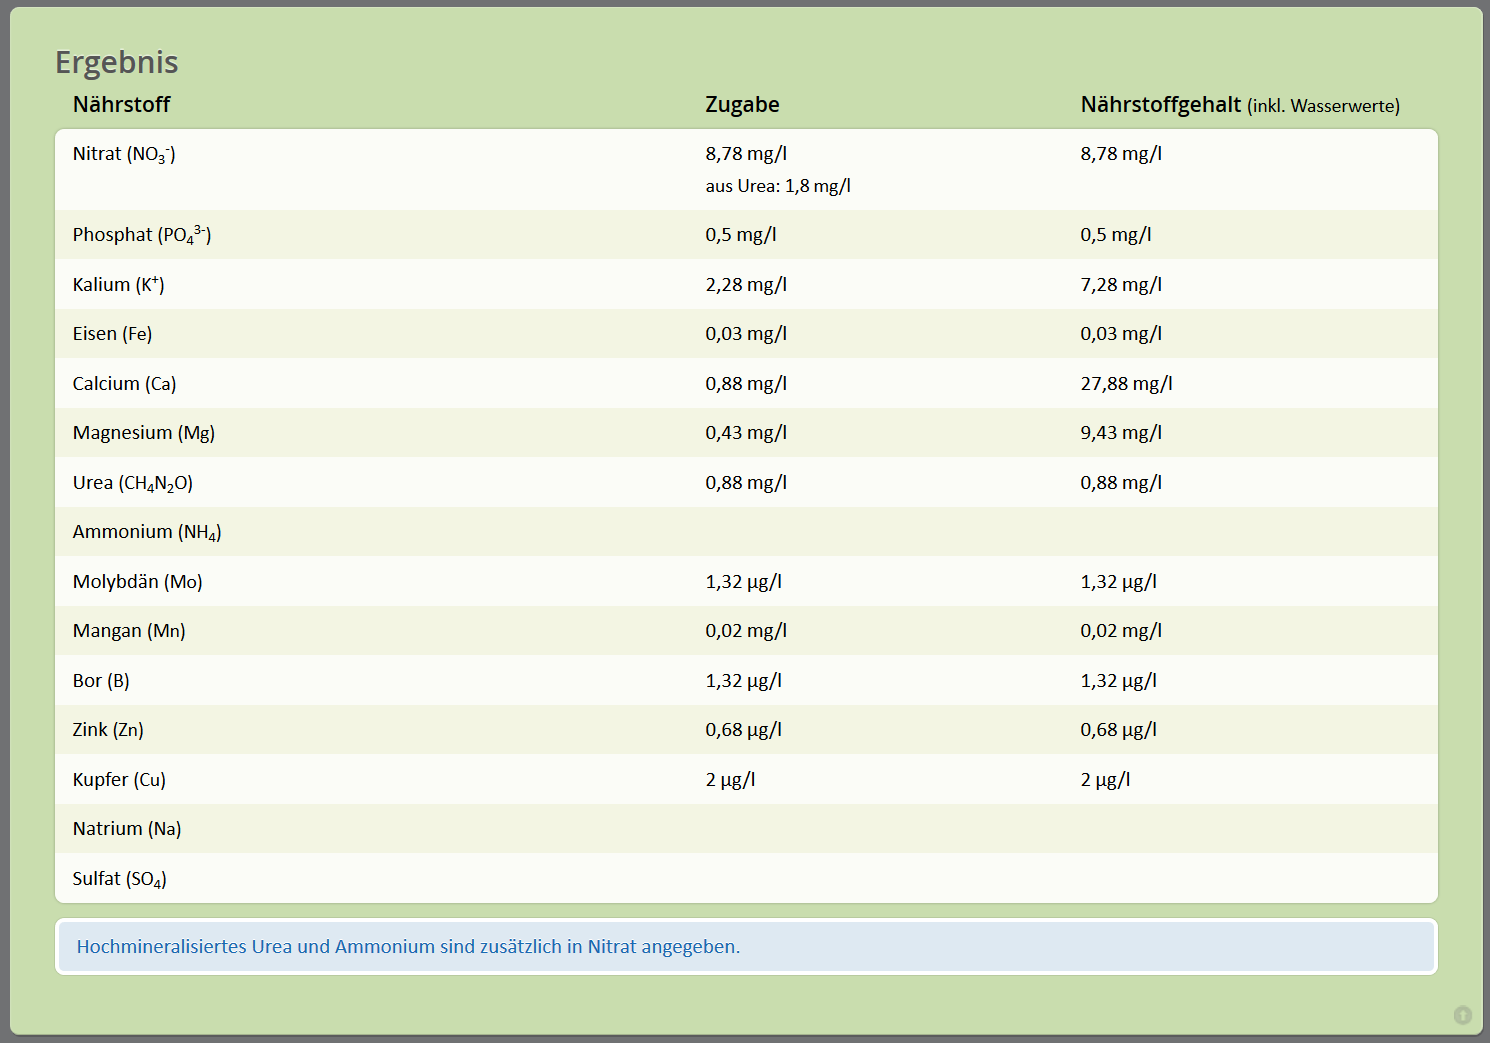Select the Sulfat (SO4) row label

[120, 879]
